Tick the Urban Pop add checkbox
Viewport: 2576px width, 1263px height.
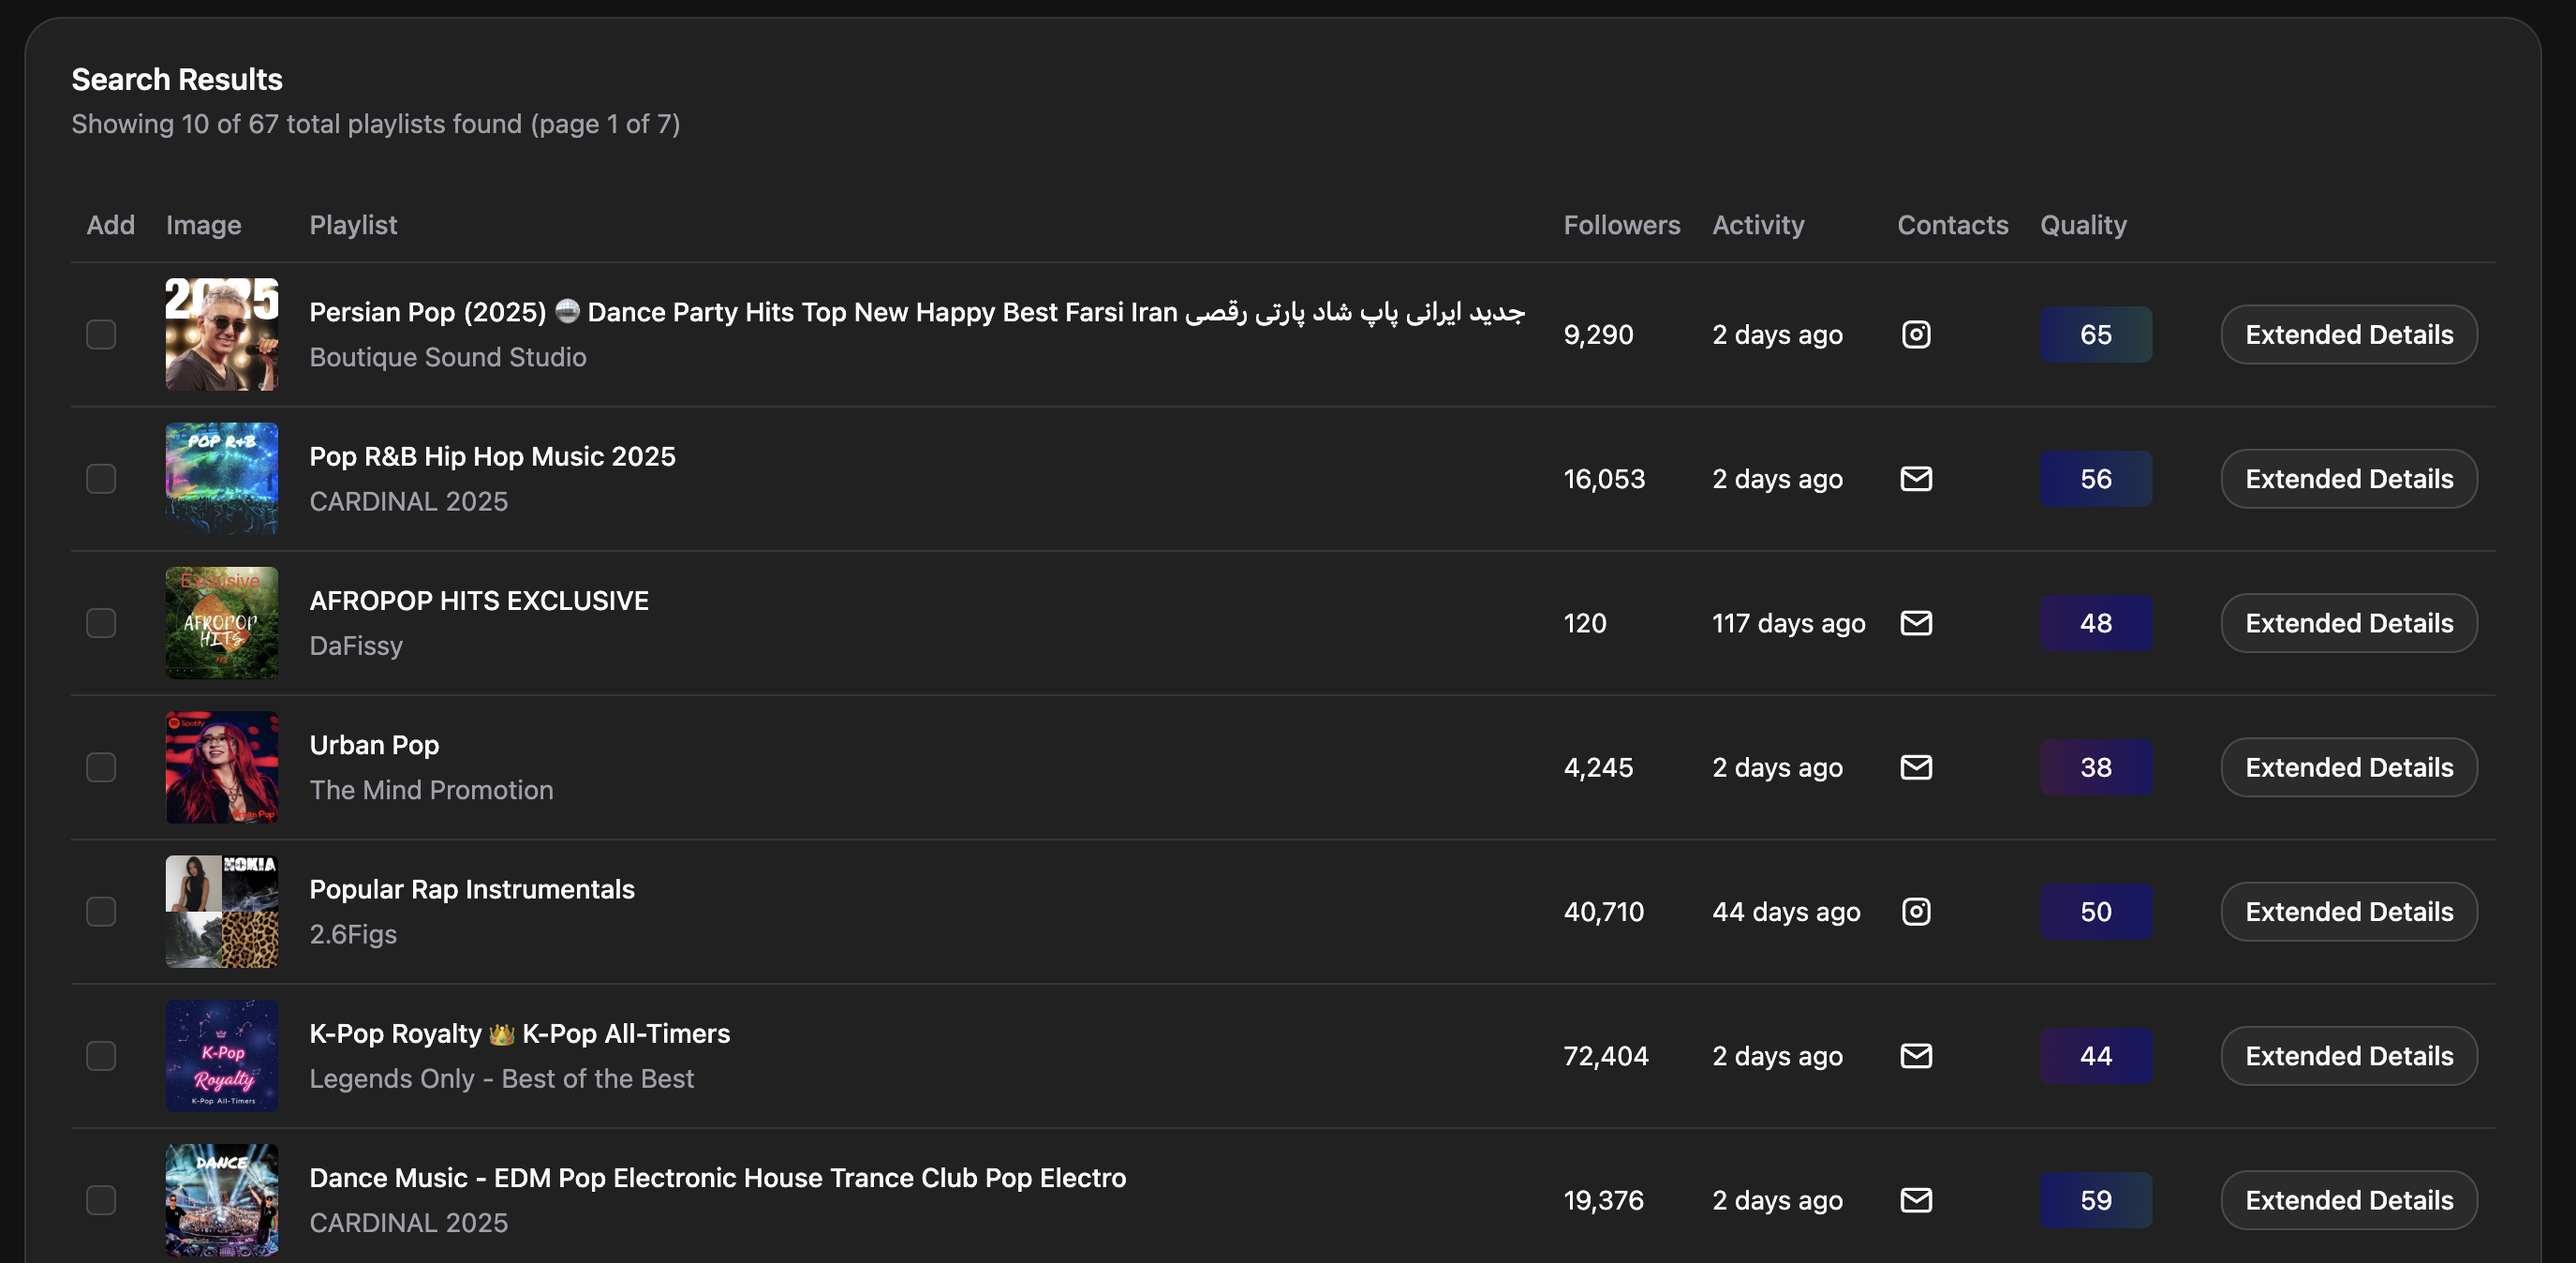(101, 767)
